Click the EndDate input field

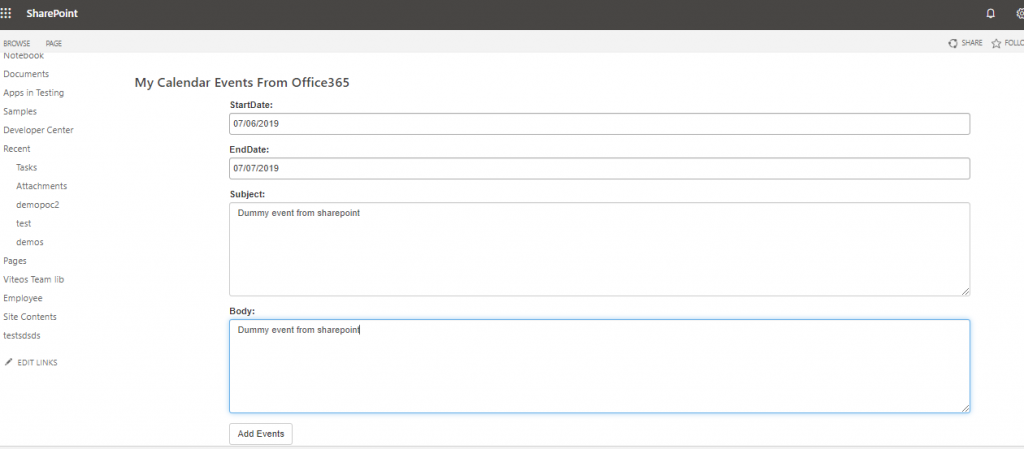600,168
